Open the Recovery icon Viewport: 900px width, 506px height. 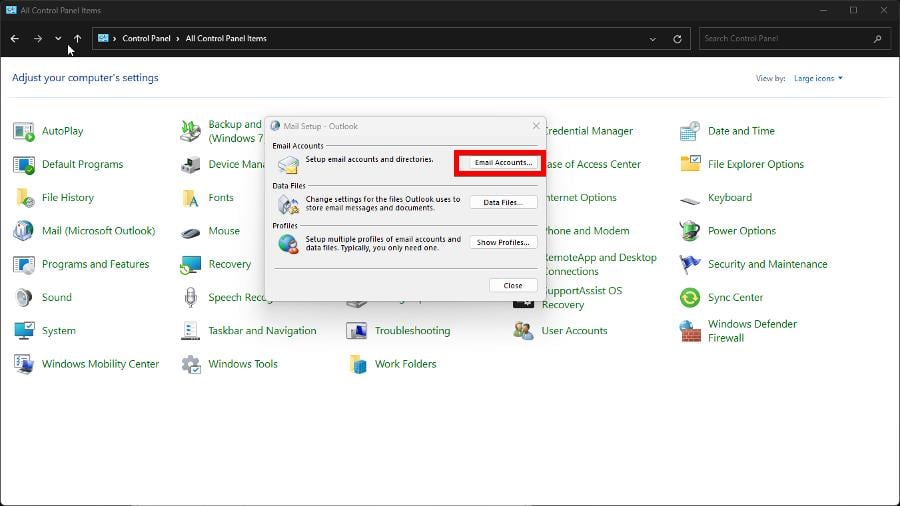[191, 264]
